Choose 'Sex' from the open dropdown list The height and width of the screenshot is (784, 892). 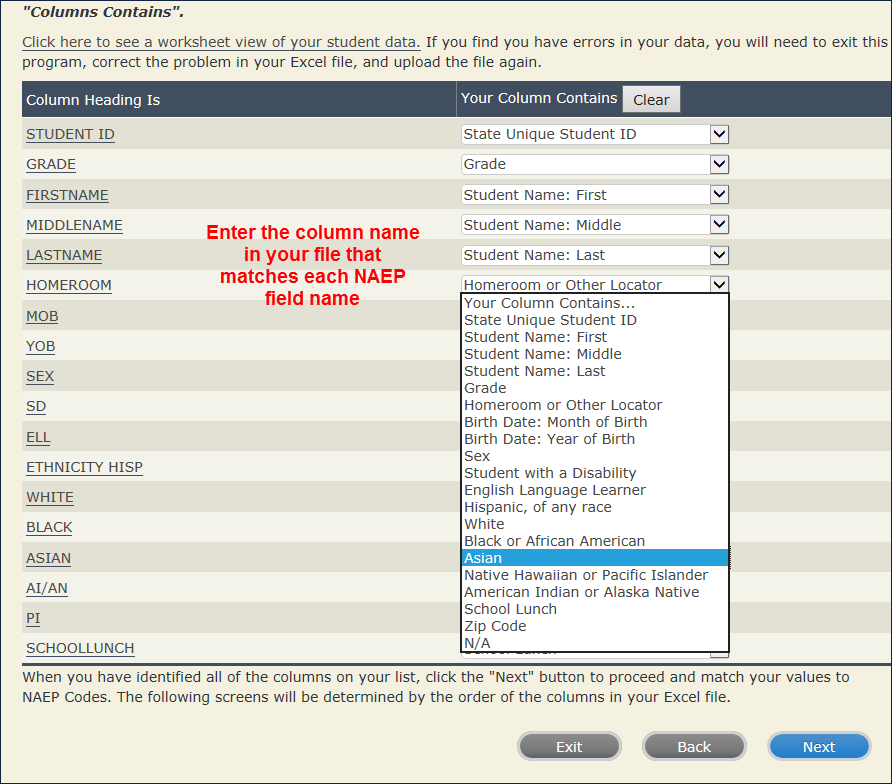coord(595,456)
